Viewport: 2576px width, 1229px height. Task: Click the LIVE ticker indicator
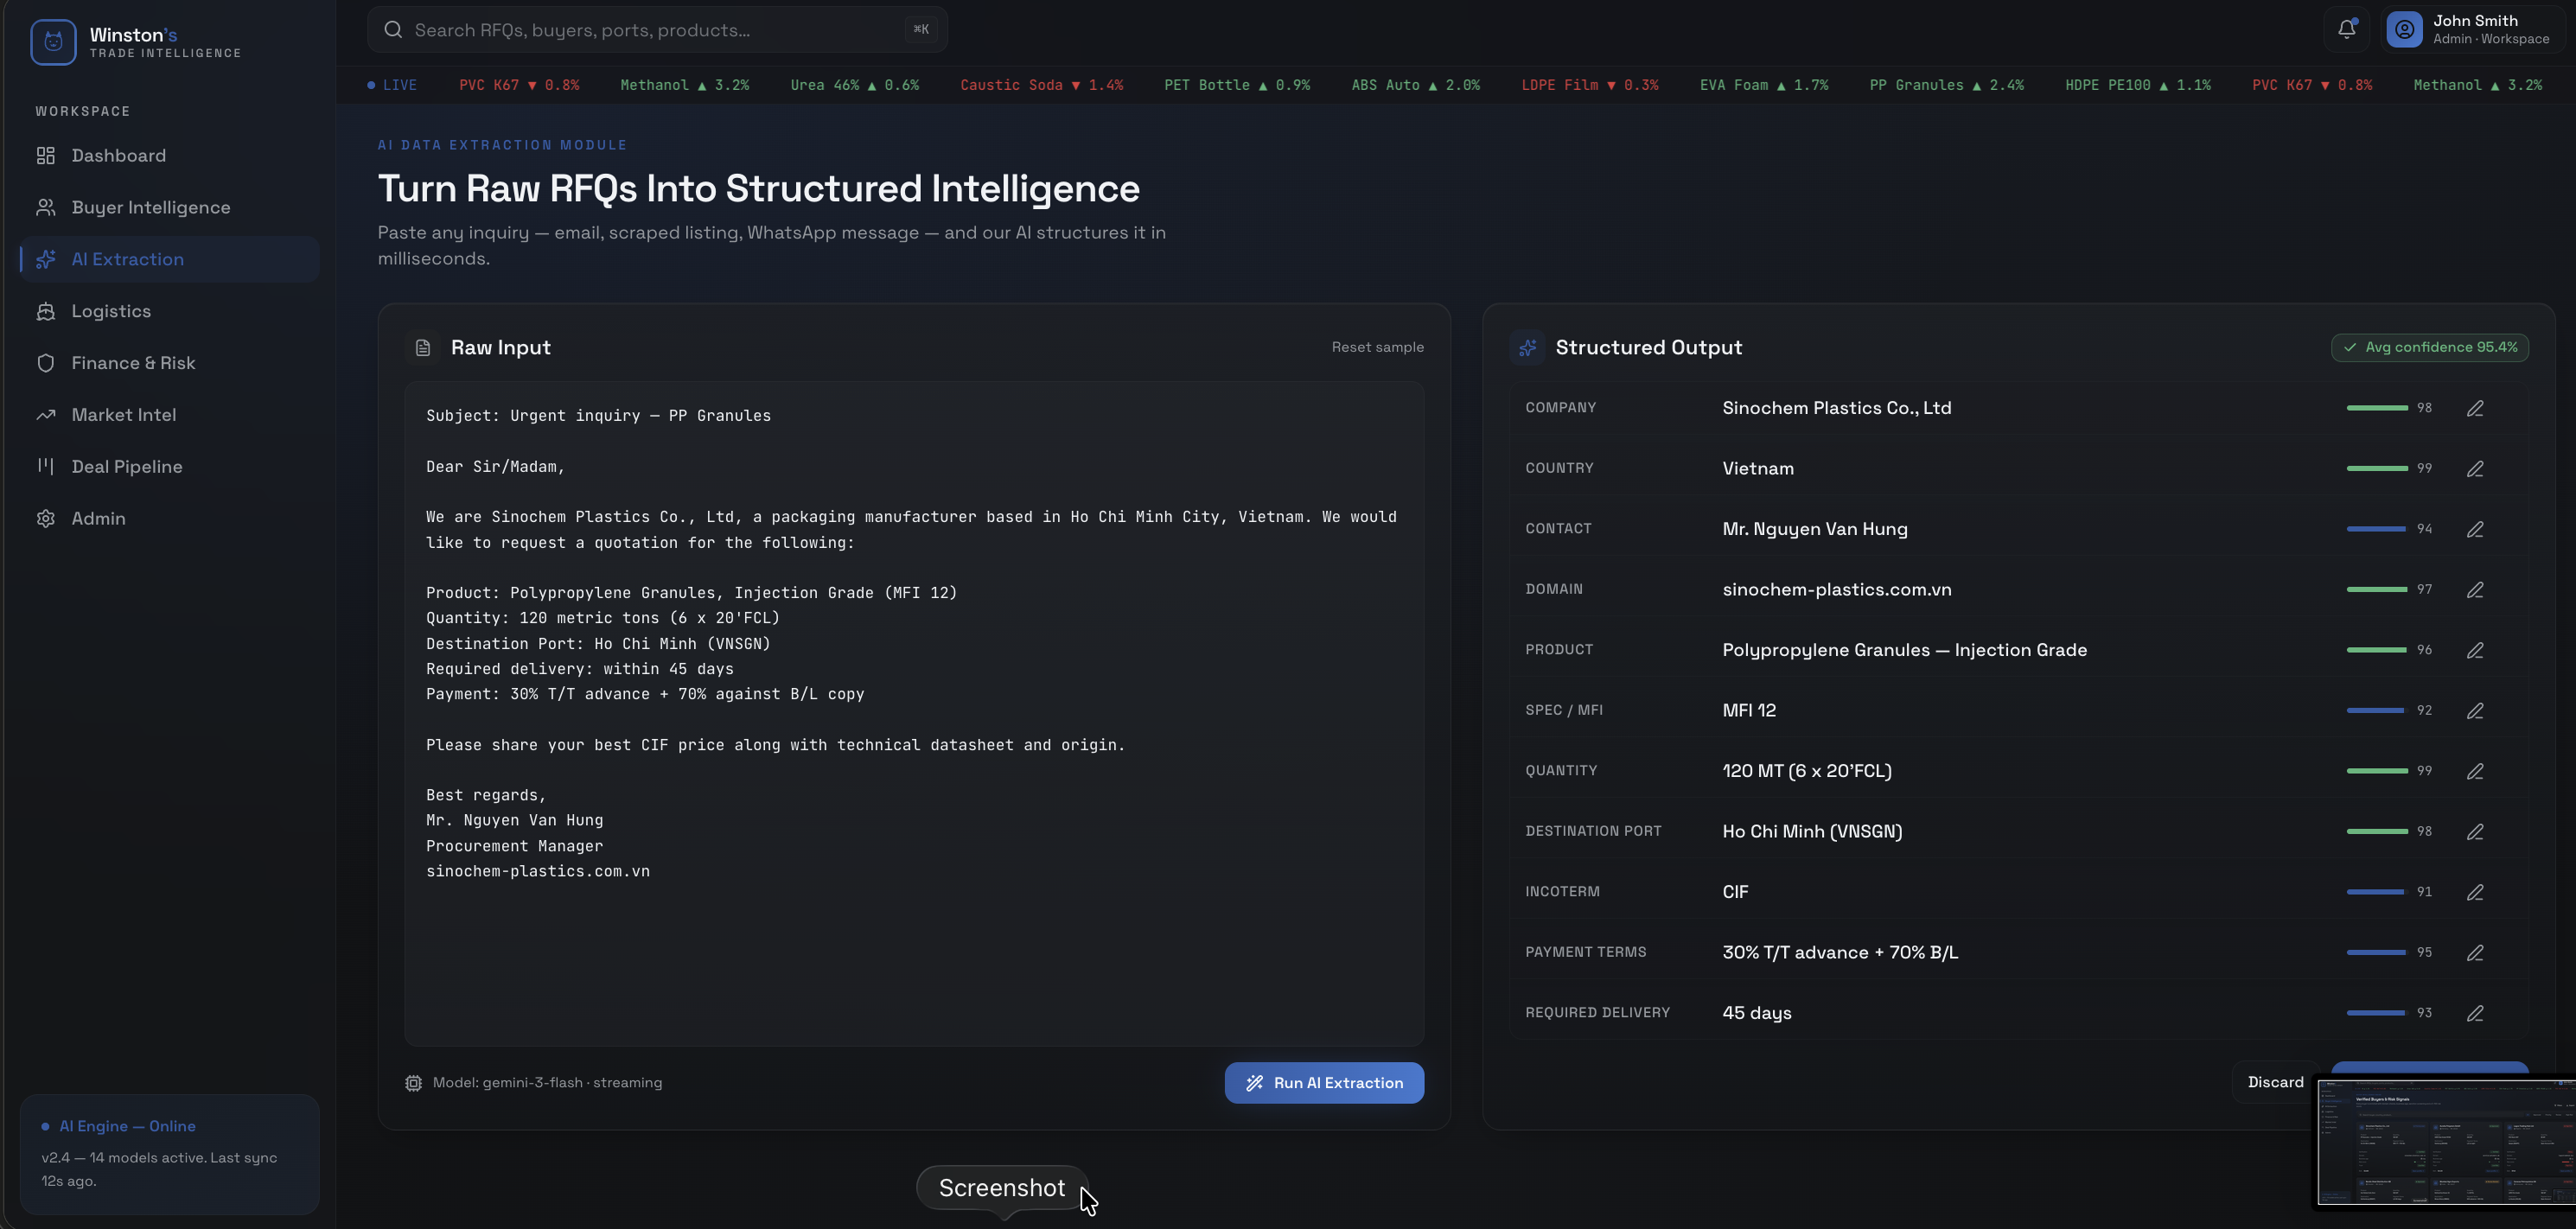[392, 85]
